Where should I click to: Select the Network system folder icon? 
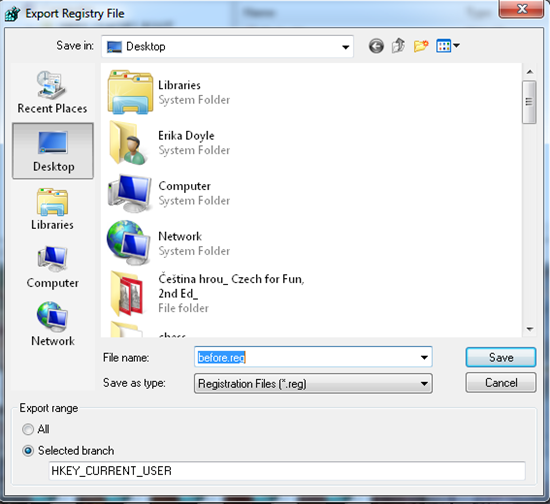(129, 243)
